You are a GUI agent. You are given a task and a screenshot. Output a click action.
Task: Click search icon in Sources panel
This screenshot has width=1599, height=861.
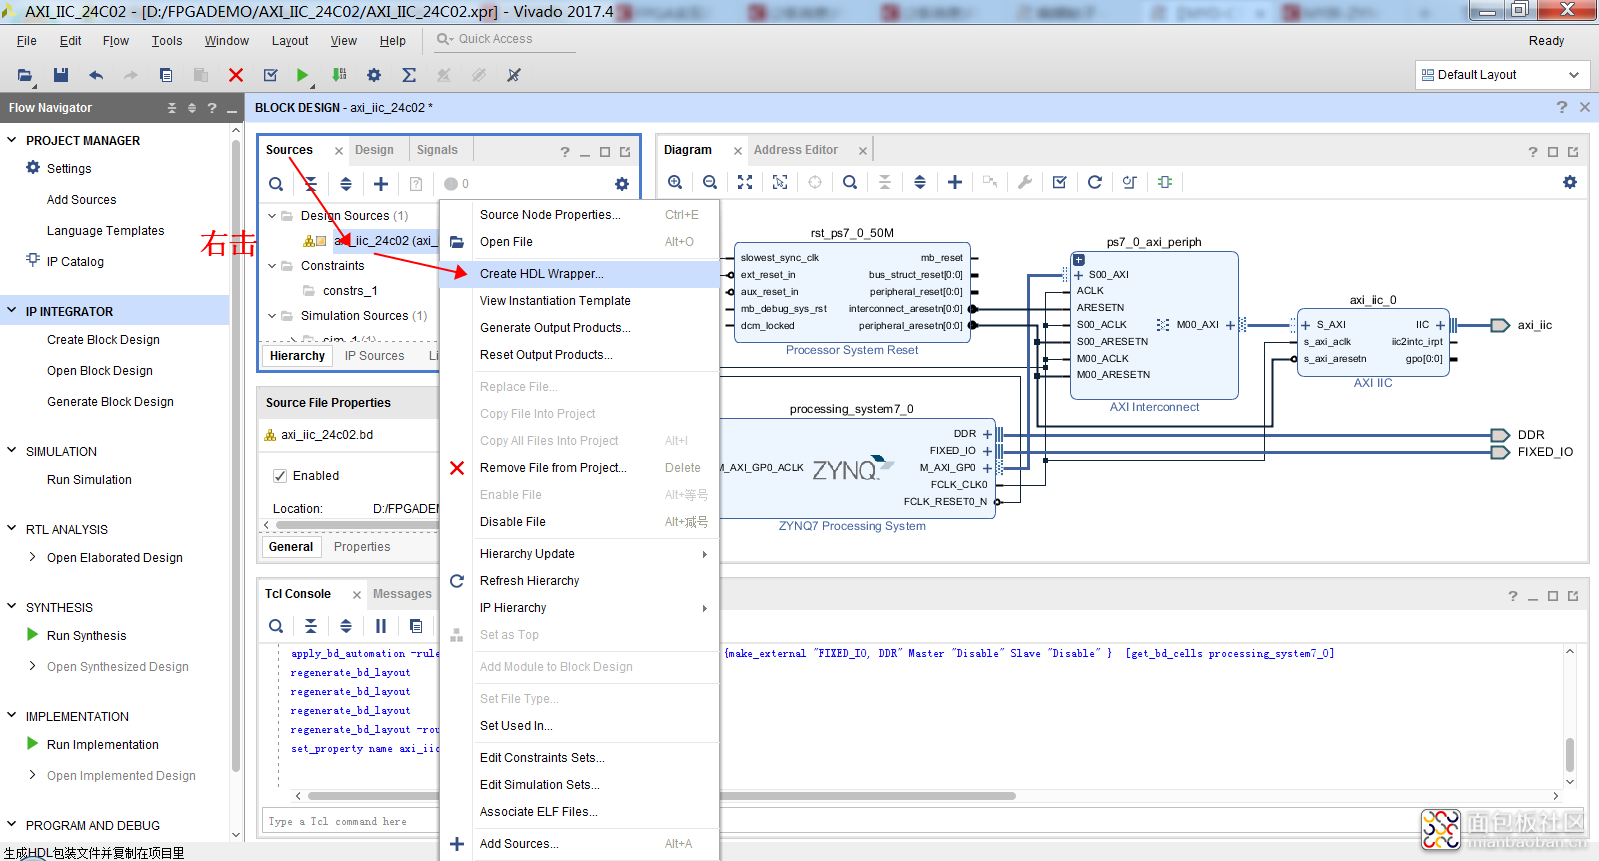[276, 184]
